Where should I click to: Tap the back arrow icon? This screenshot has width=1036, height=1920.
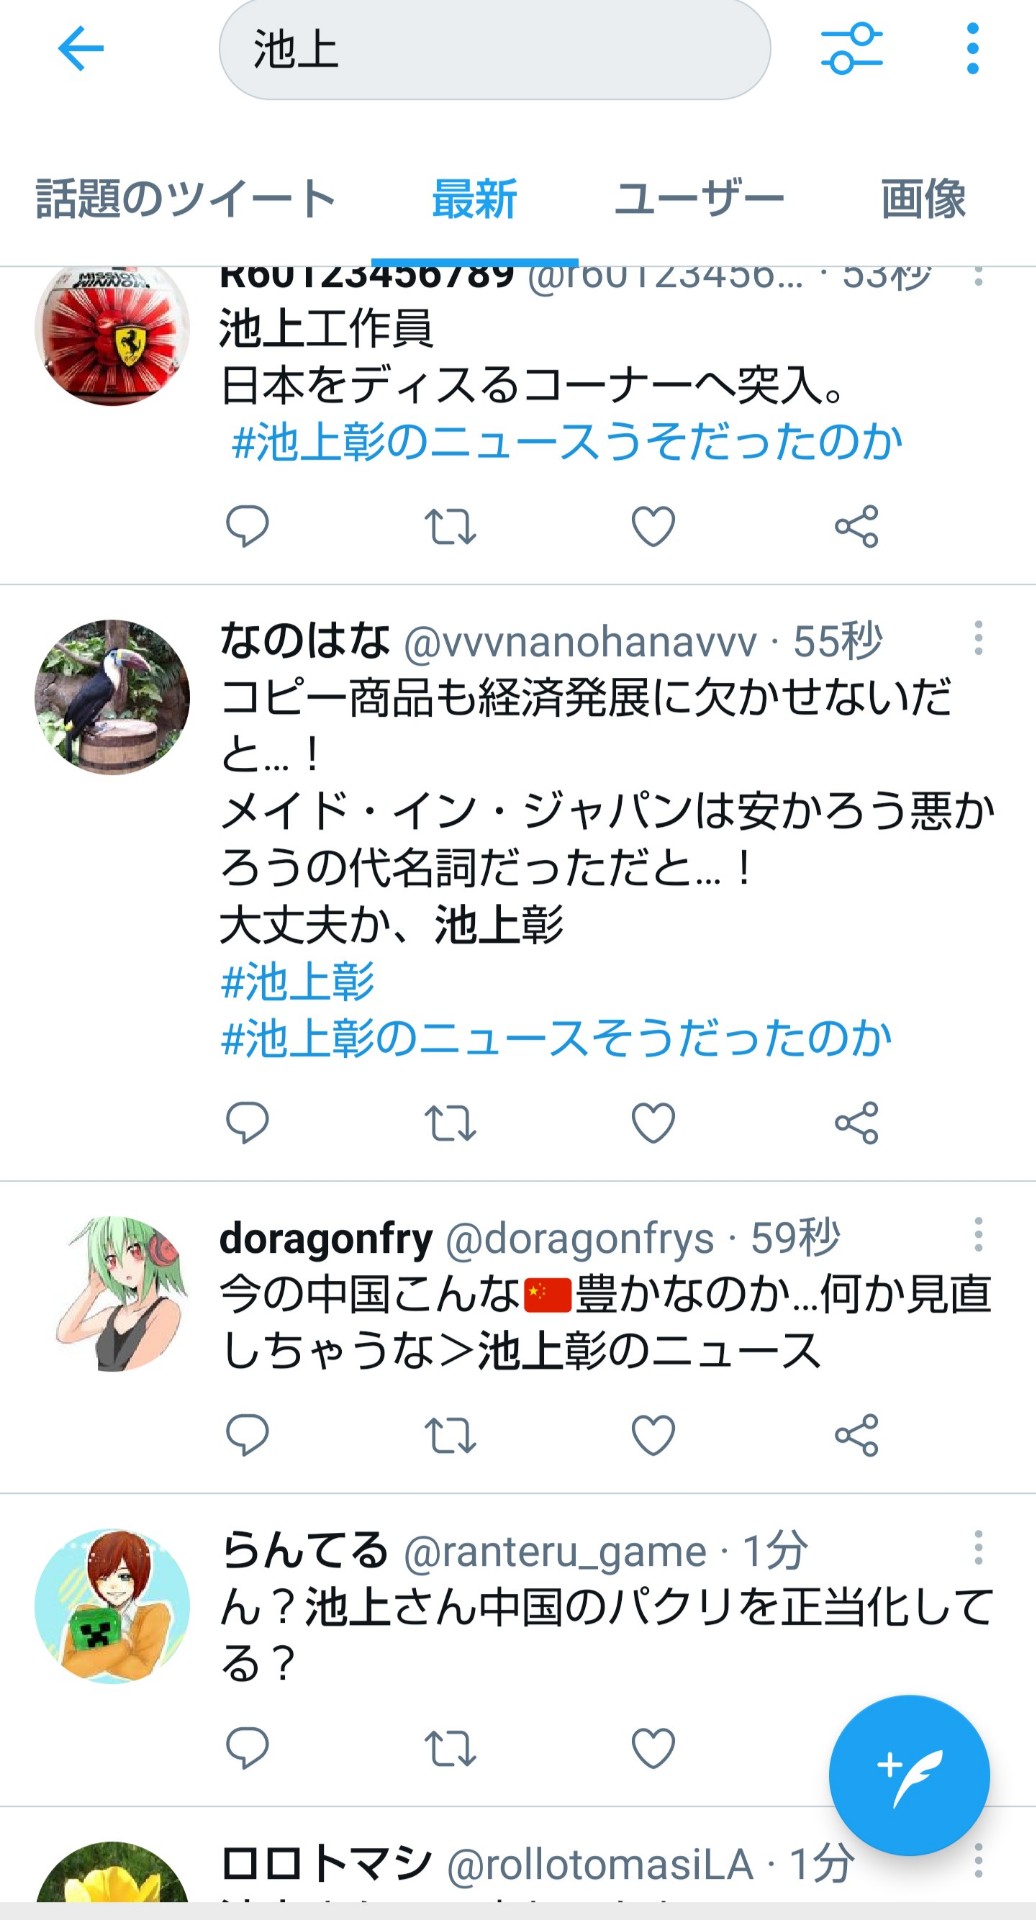81,48
